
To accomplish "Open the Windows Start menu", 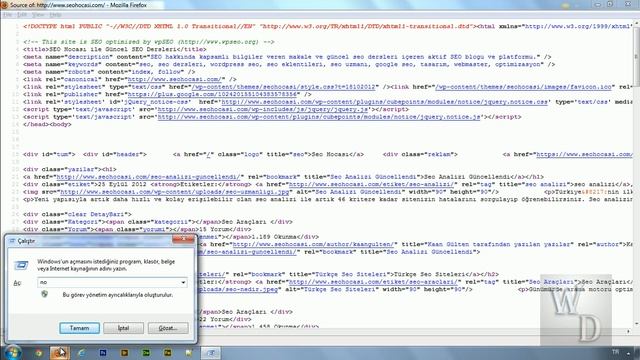I will tap(12, 352).
